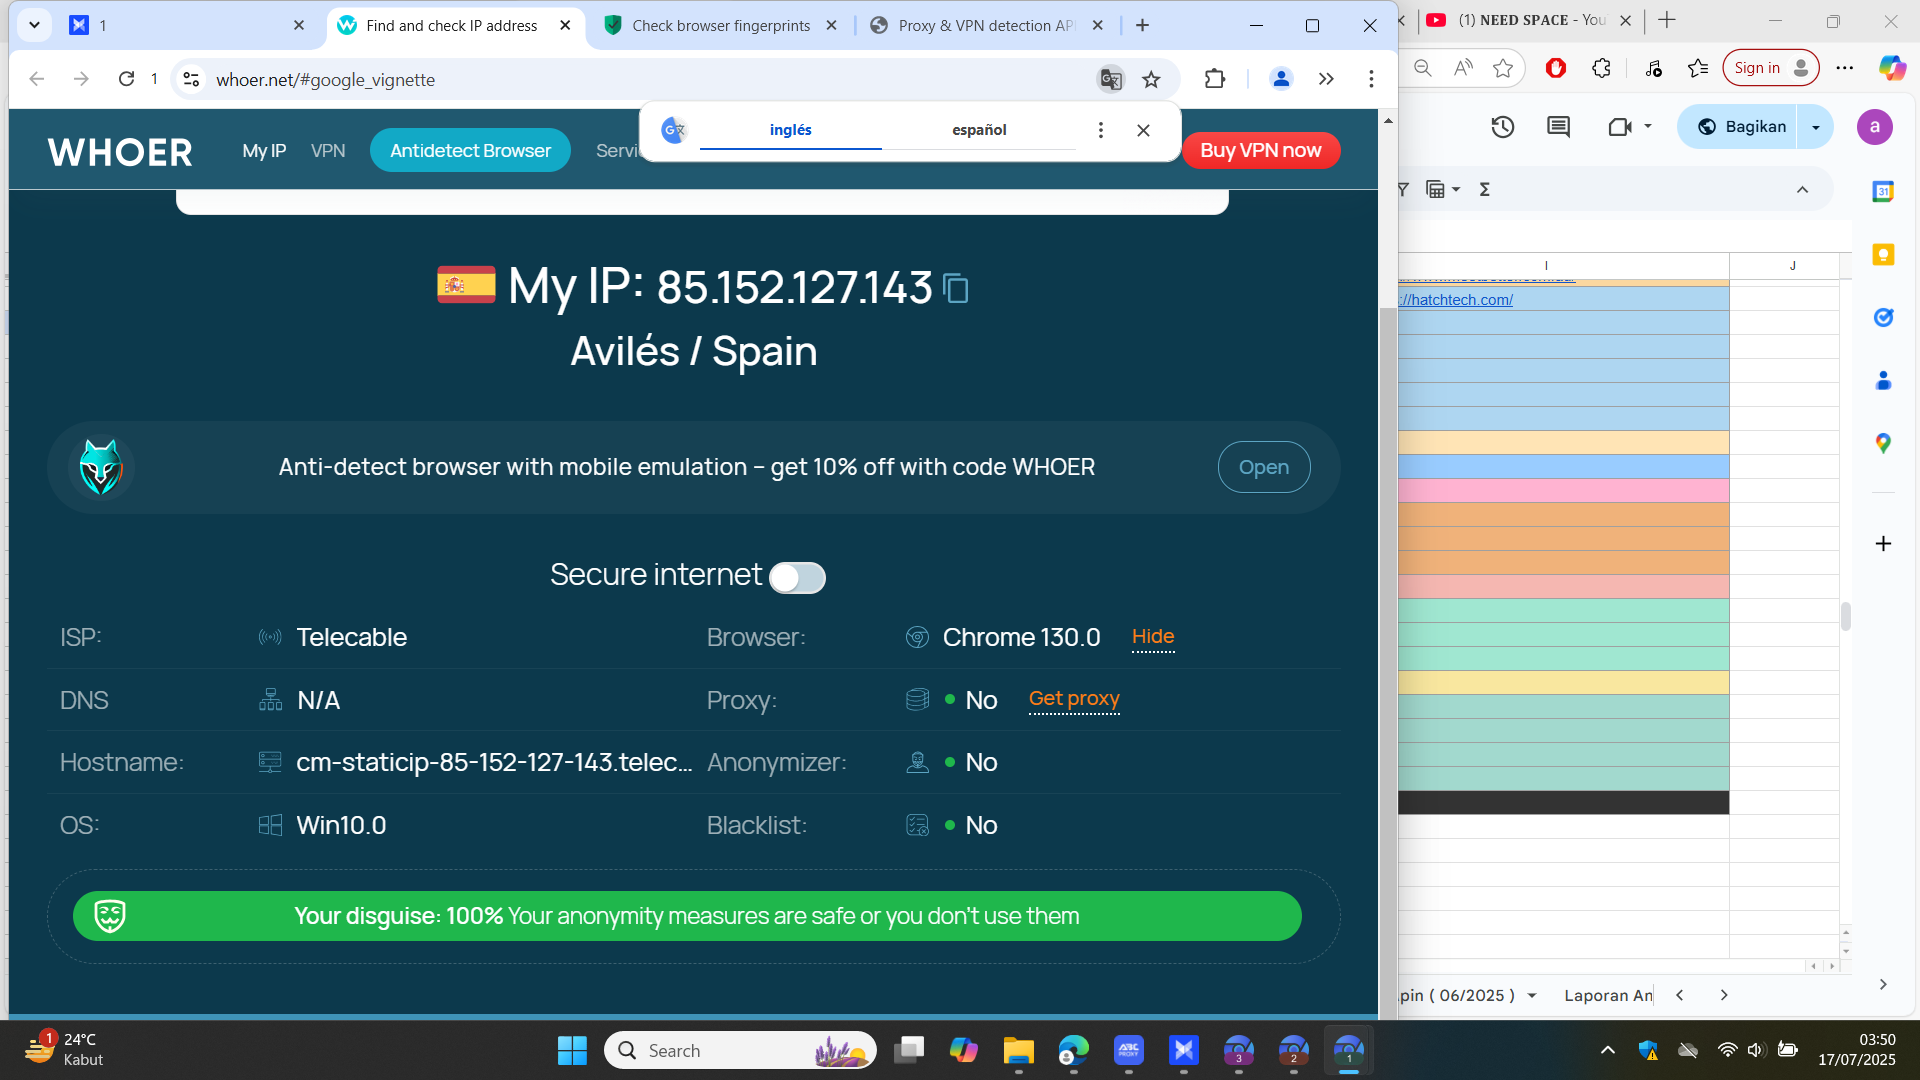The image size is (1920, 1080).
Task: Click the WHOER logo
Action: pos(120,152)
